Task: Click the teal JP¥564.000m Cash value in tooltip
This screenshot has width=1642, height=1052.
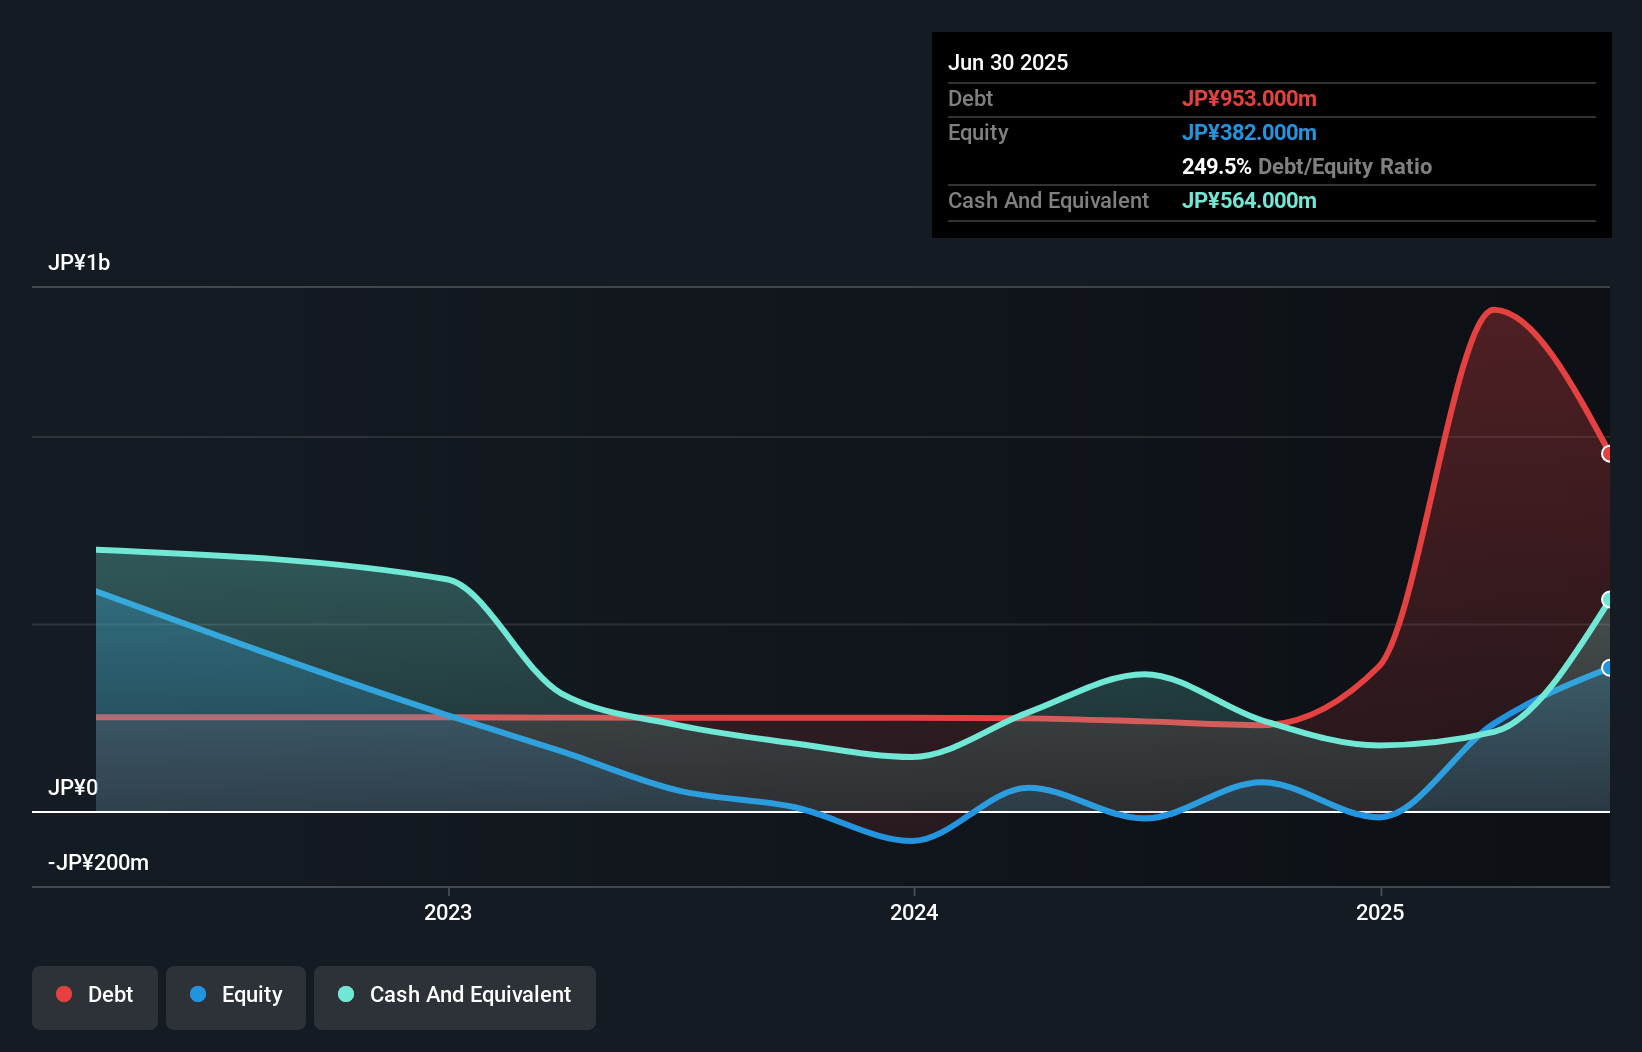Action: (x=1249, y=200)
